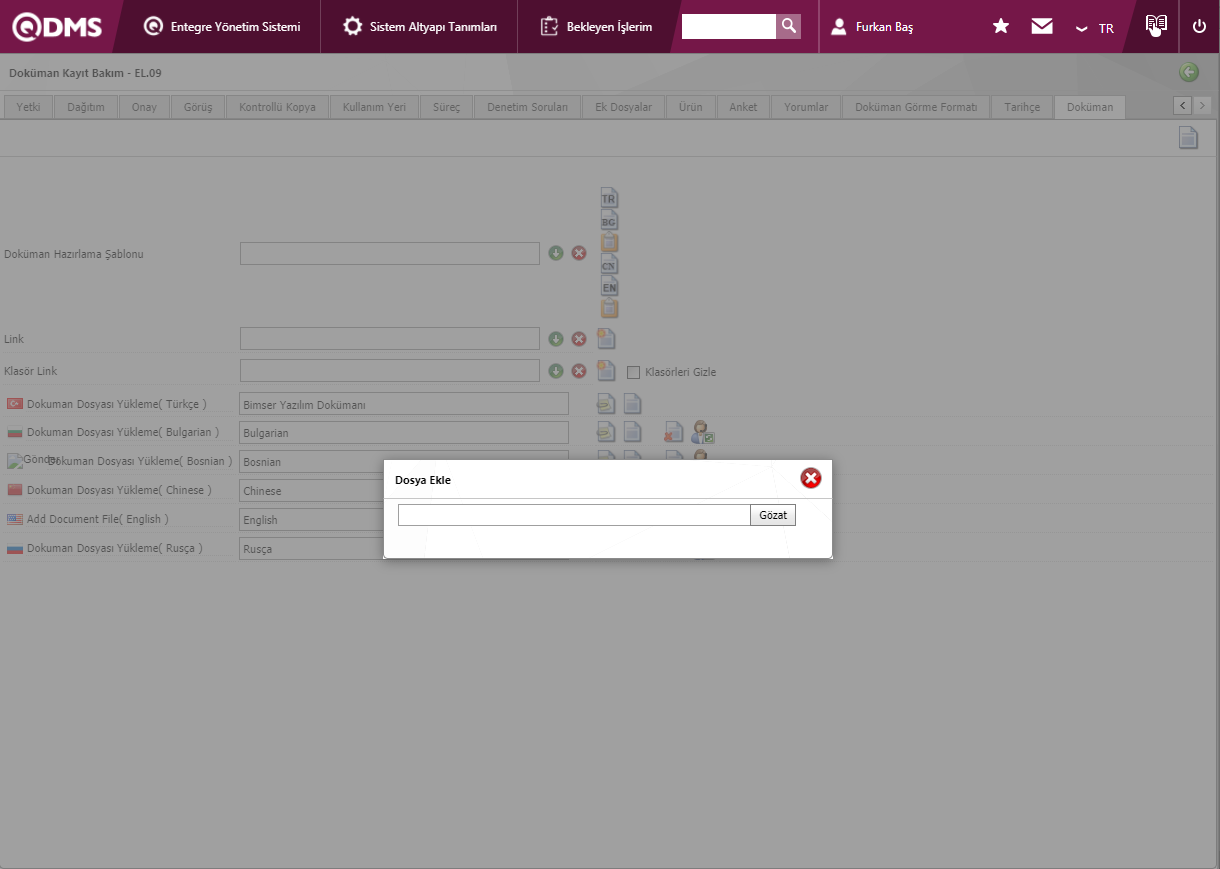This screenshot has width=1220, height=869.
Task: Click the file path input in Dosya Ekle
Action: (573, 515)
